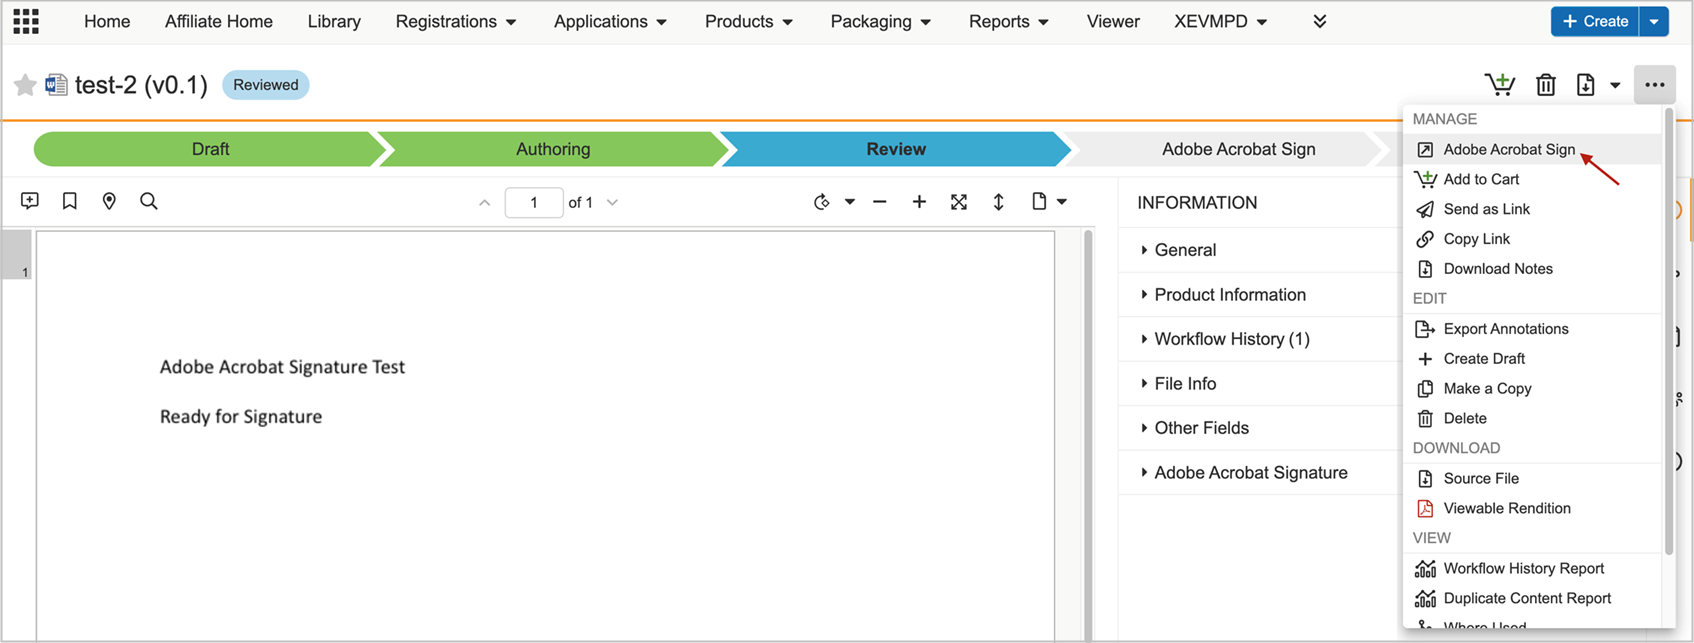The width and height of the screenshot is (1694, 643).
Task: Click the Review workflow stage
Action: (x=896, y=149)
